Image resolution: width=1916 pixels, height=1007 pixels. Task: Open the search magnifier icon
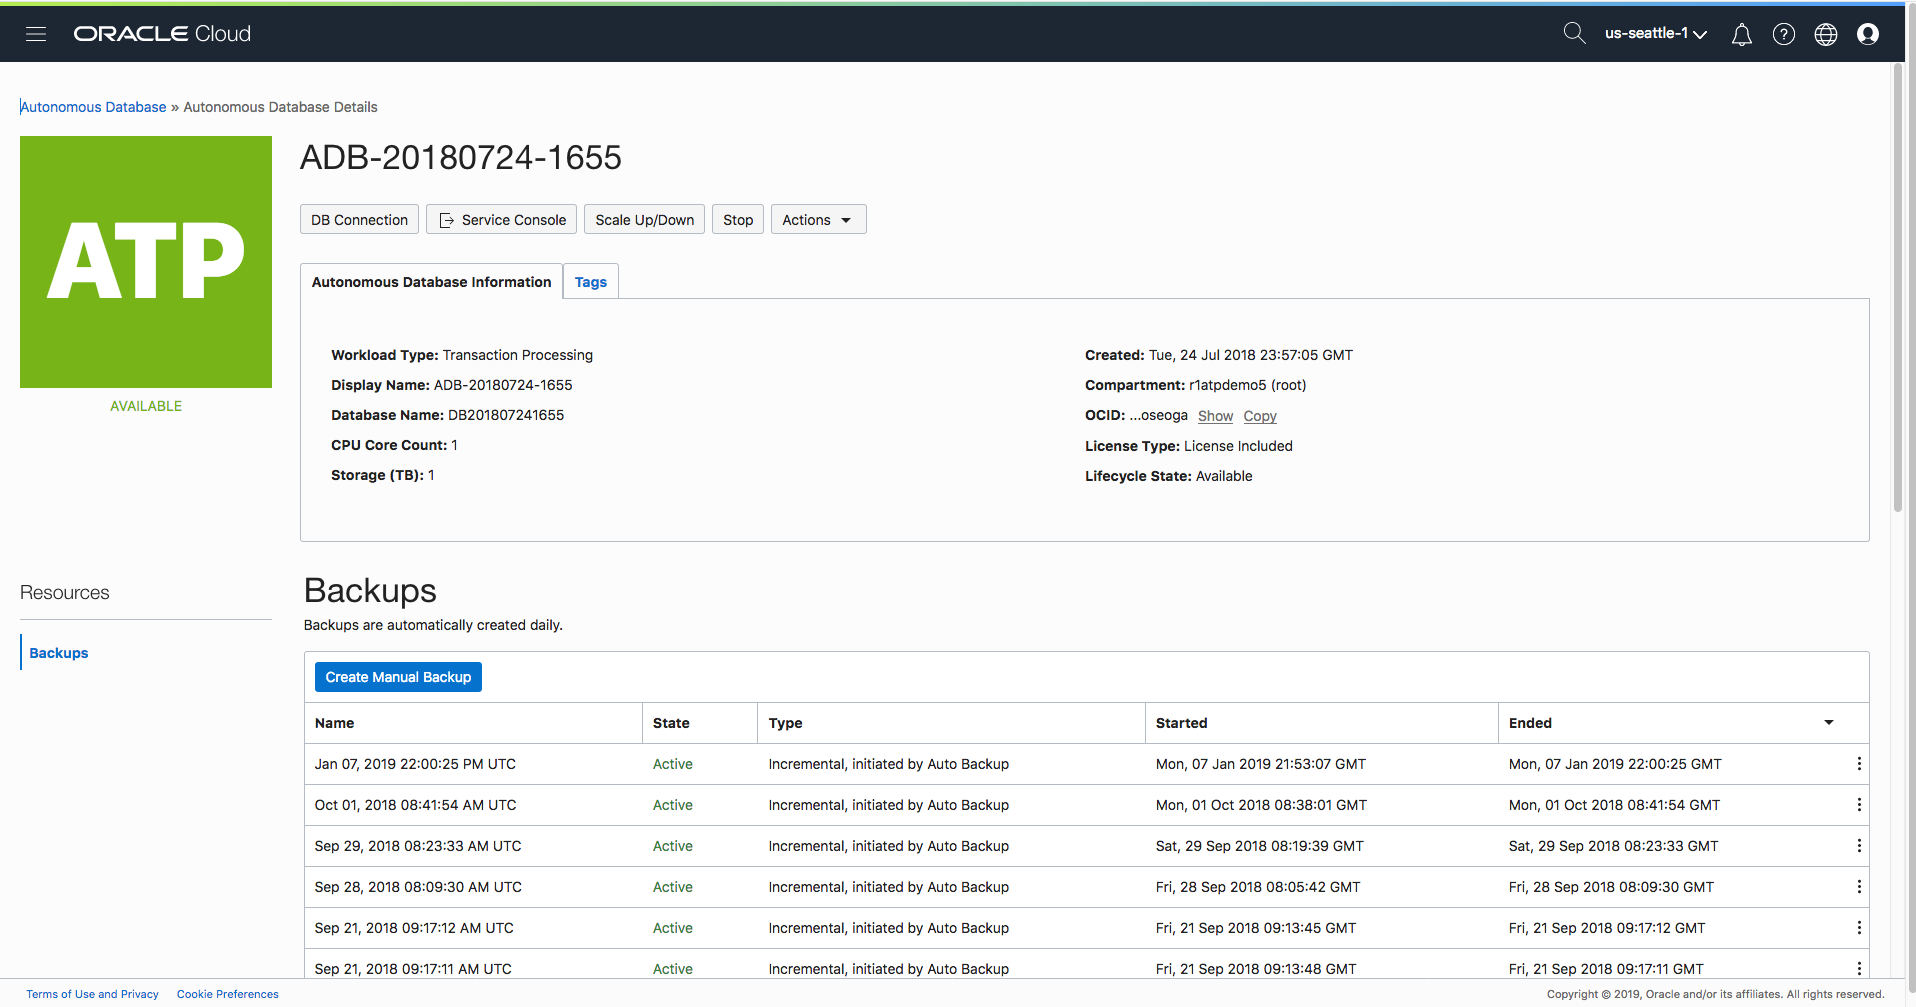pyautogui.click(x=1574, y=33)
